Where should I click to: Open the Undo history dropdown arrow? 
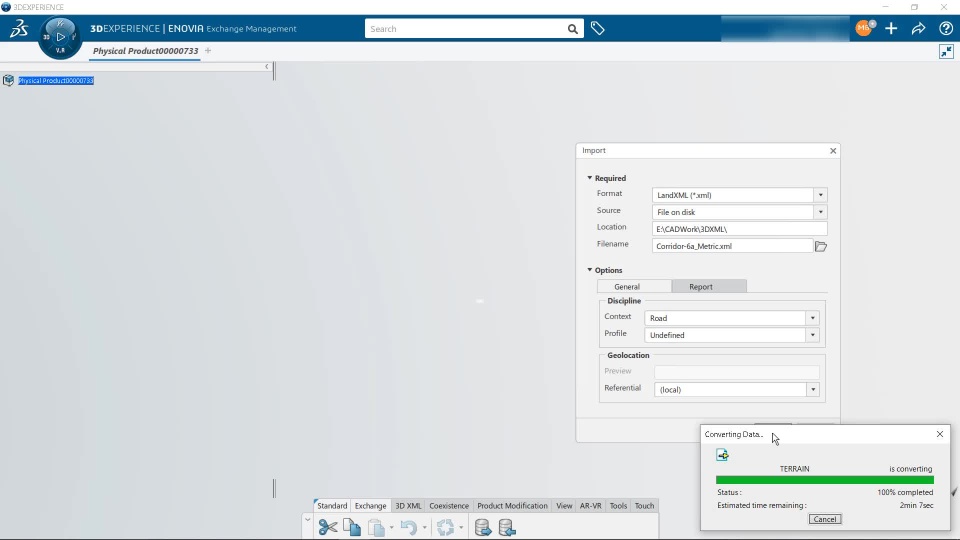424,527
